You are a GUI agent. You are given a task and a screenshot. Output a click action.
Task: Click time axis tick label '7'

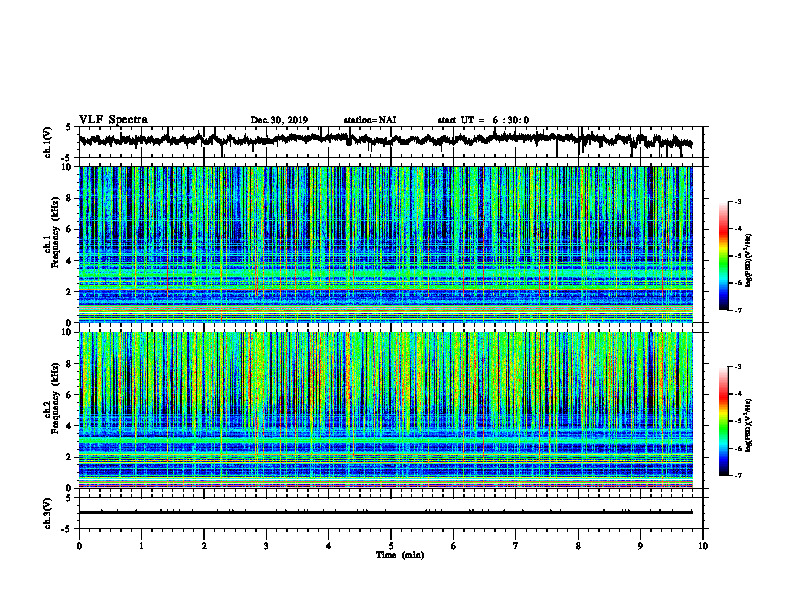coord(516,546)
